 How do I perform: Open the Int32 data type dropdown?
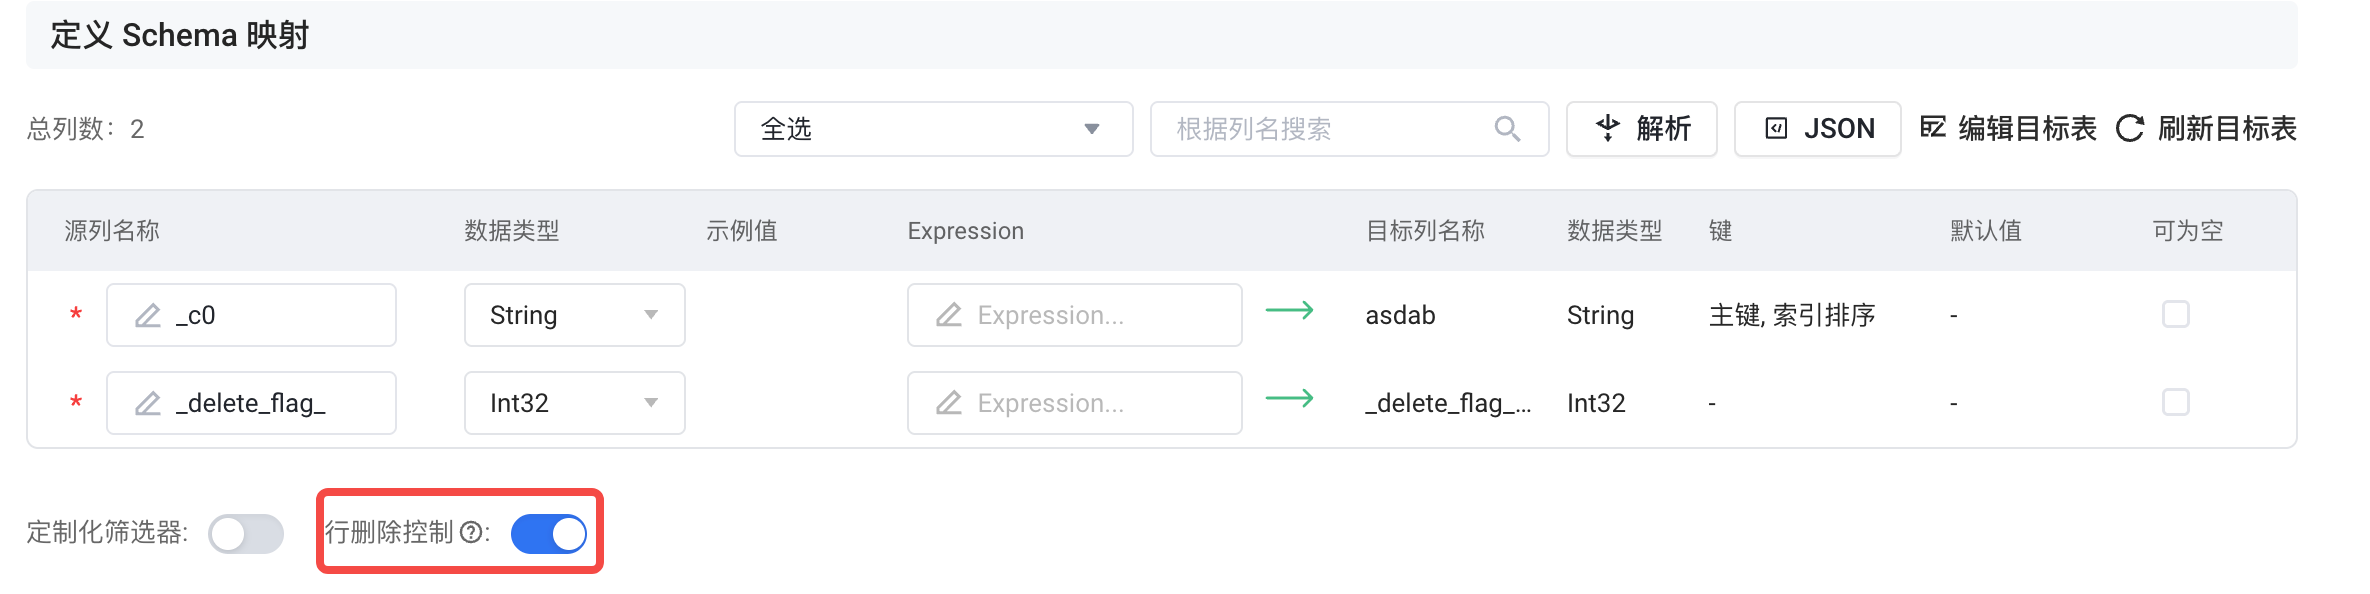point(574,403)
